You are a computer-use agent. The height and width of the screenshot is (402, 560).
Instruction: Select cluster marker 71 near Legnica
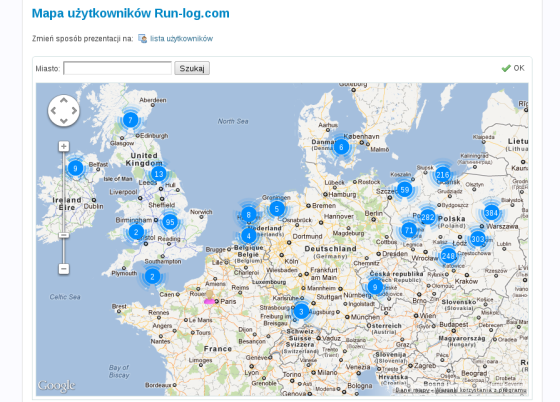click(409, 230)
